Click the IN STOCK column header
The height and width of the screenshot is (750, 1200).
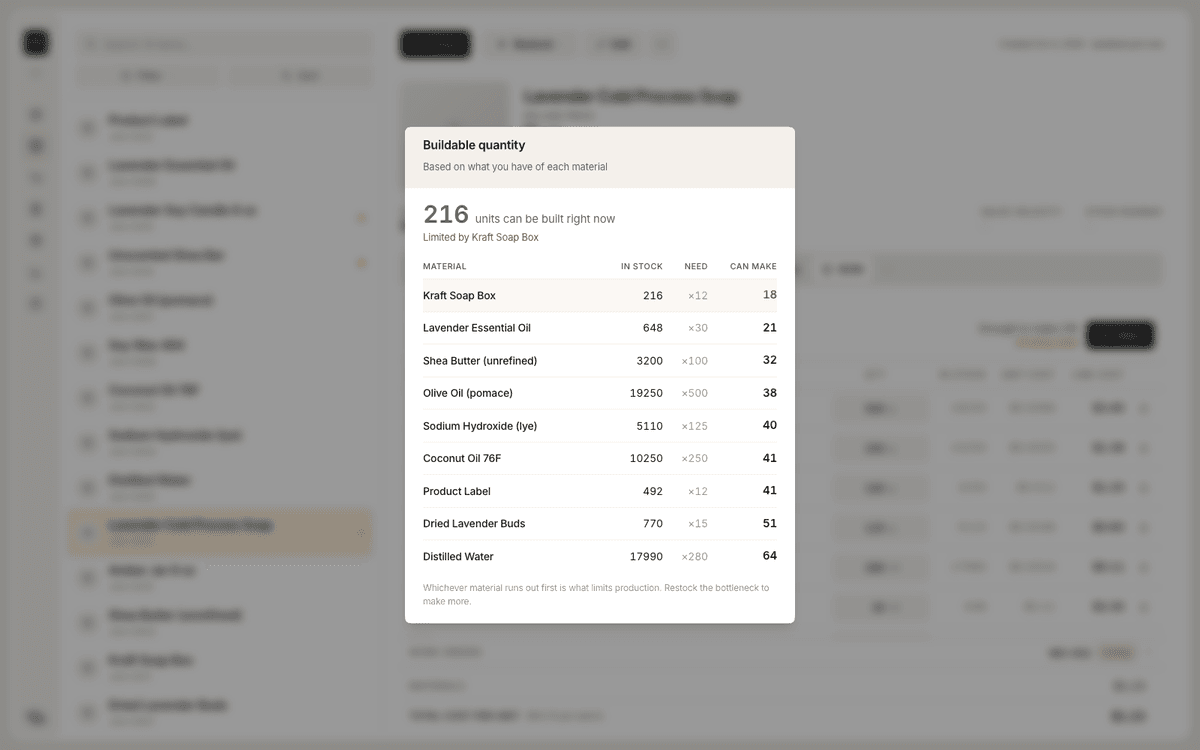coord(642,266)
